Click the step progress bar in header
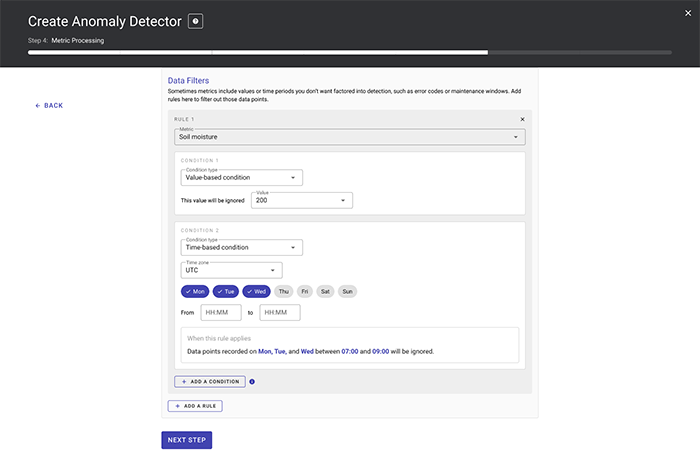 pos(350,53)
